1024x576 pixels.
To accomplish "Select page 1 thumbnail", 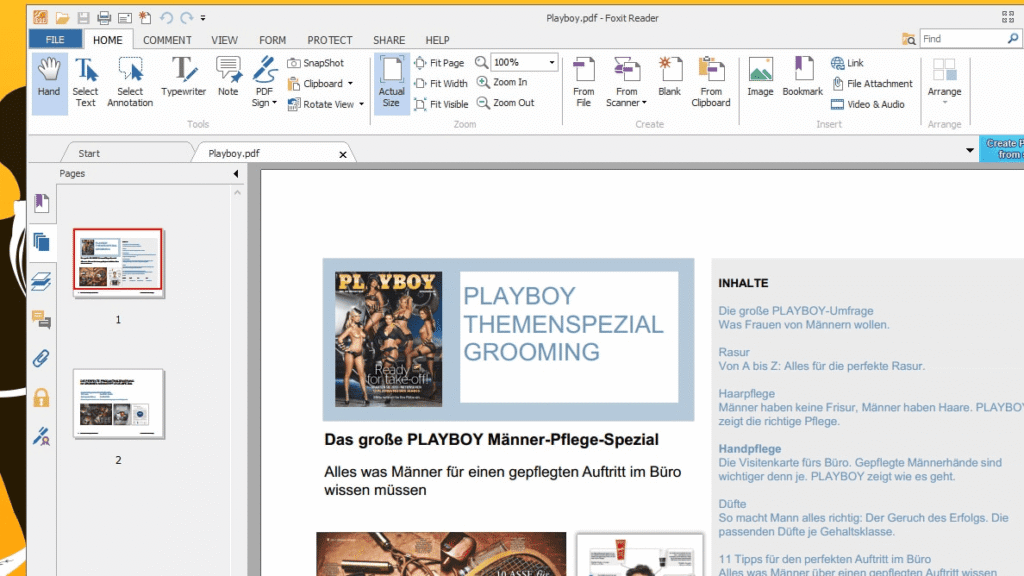I will click(118, 262).
